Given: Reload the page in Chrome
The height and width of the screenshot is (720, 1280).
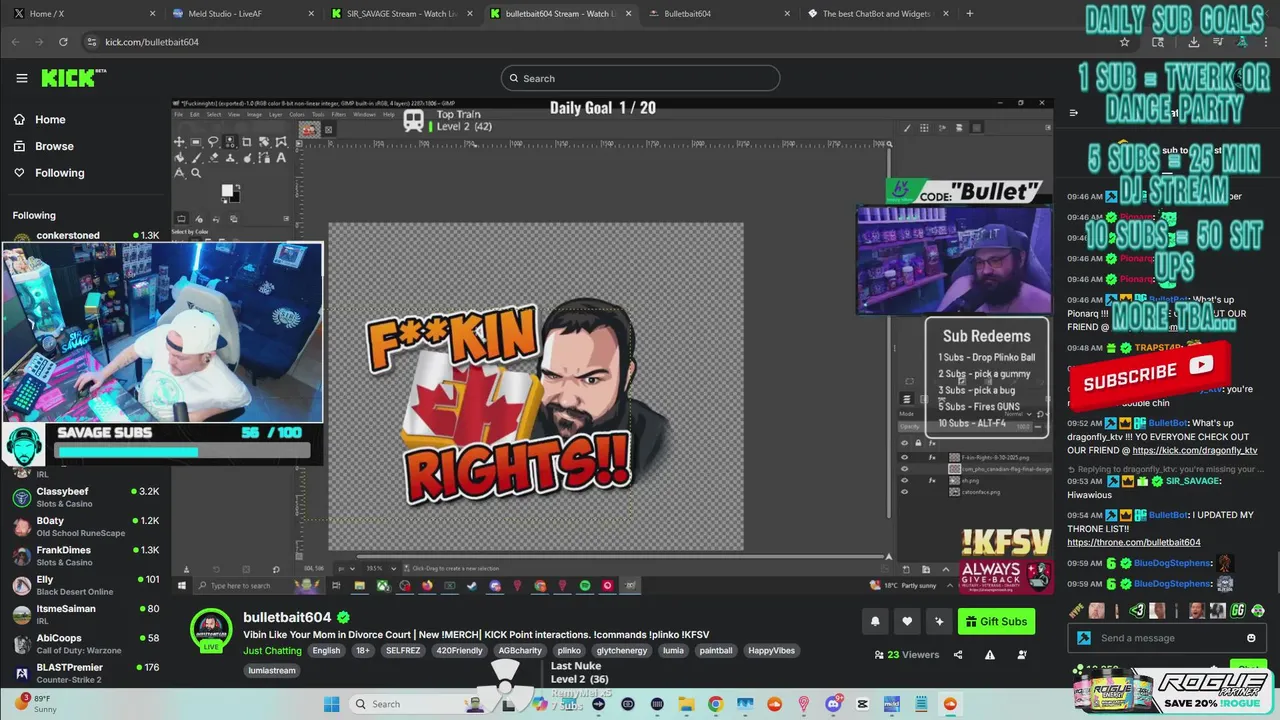Looking at the screenshot, I should tap(63, 42).
